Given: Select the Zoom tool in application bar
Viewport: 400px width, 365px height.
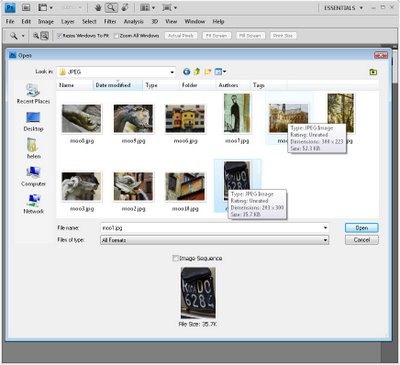Looking at the screenshot, I should coord(111,8).
